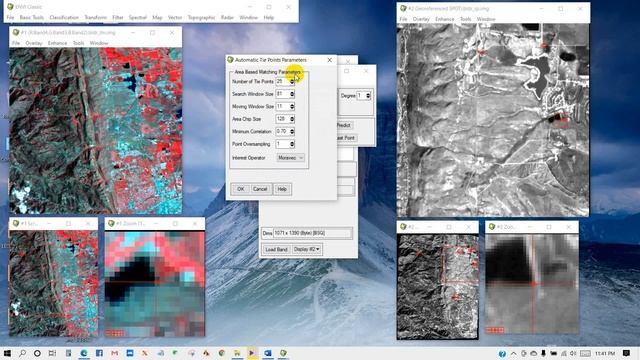Open the Windows Start menu
Screen dimensions: 640x360
point(7,353)
